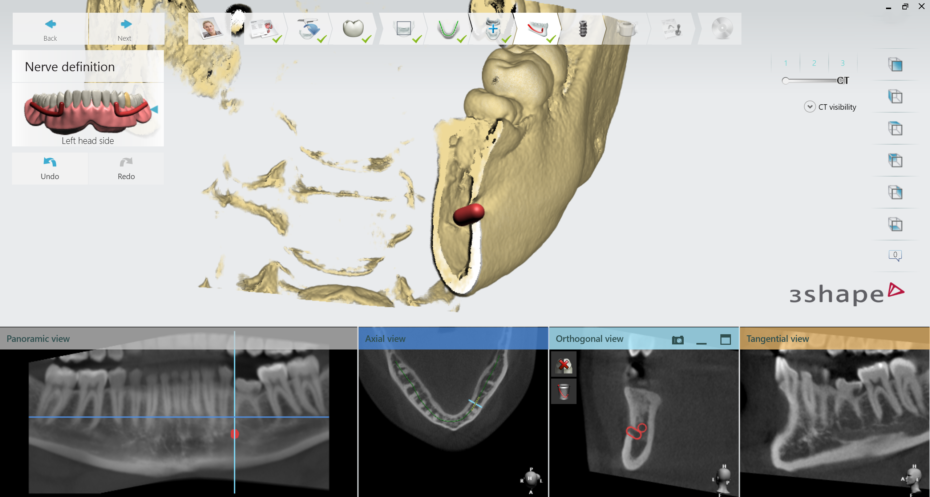Go to the crown tooth workflow step
Screen dimensions: 930x497
pyautogui.click(x=353, y=29)
